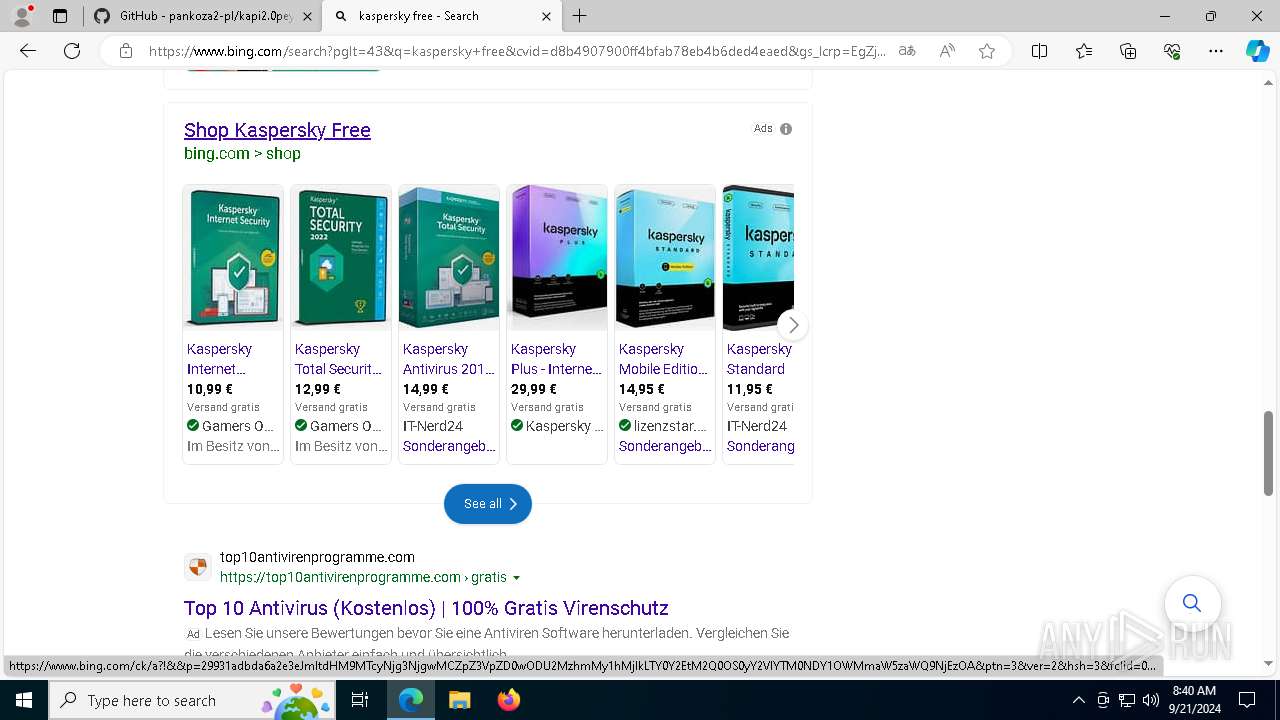Image resolution: width=1280 pixels, height=720 pixels.
Task: Open the Kaspersky Total Securit... title link
Action: [x=338, y=359]
